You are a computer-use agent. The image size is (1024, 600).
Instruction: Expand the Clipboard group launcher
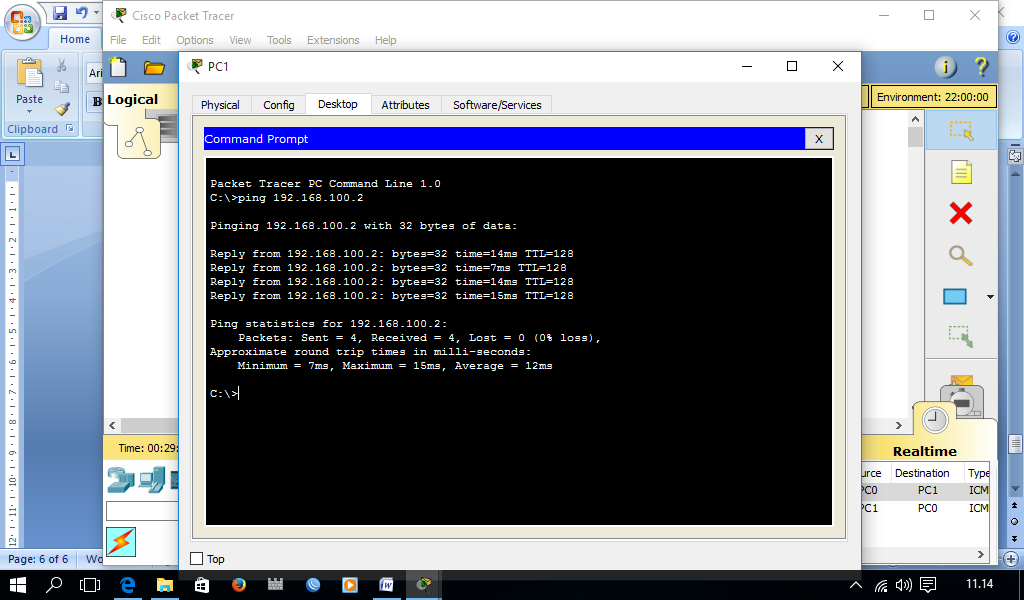click(x=69, y=129)
